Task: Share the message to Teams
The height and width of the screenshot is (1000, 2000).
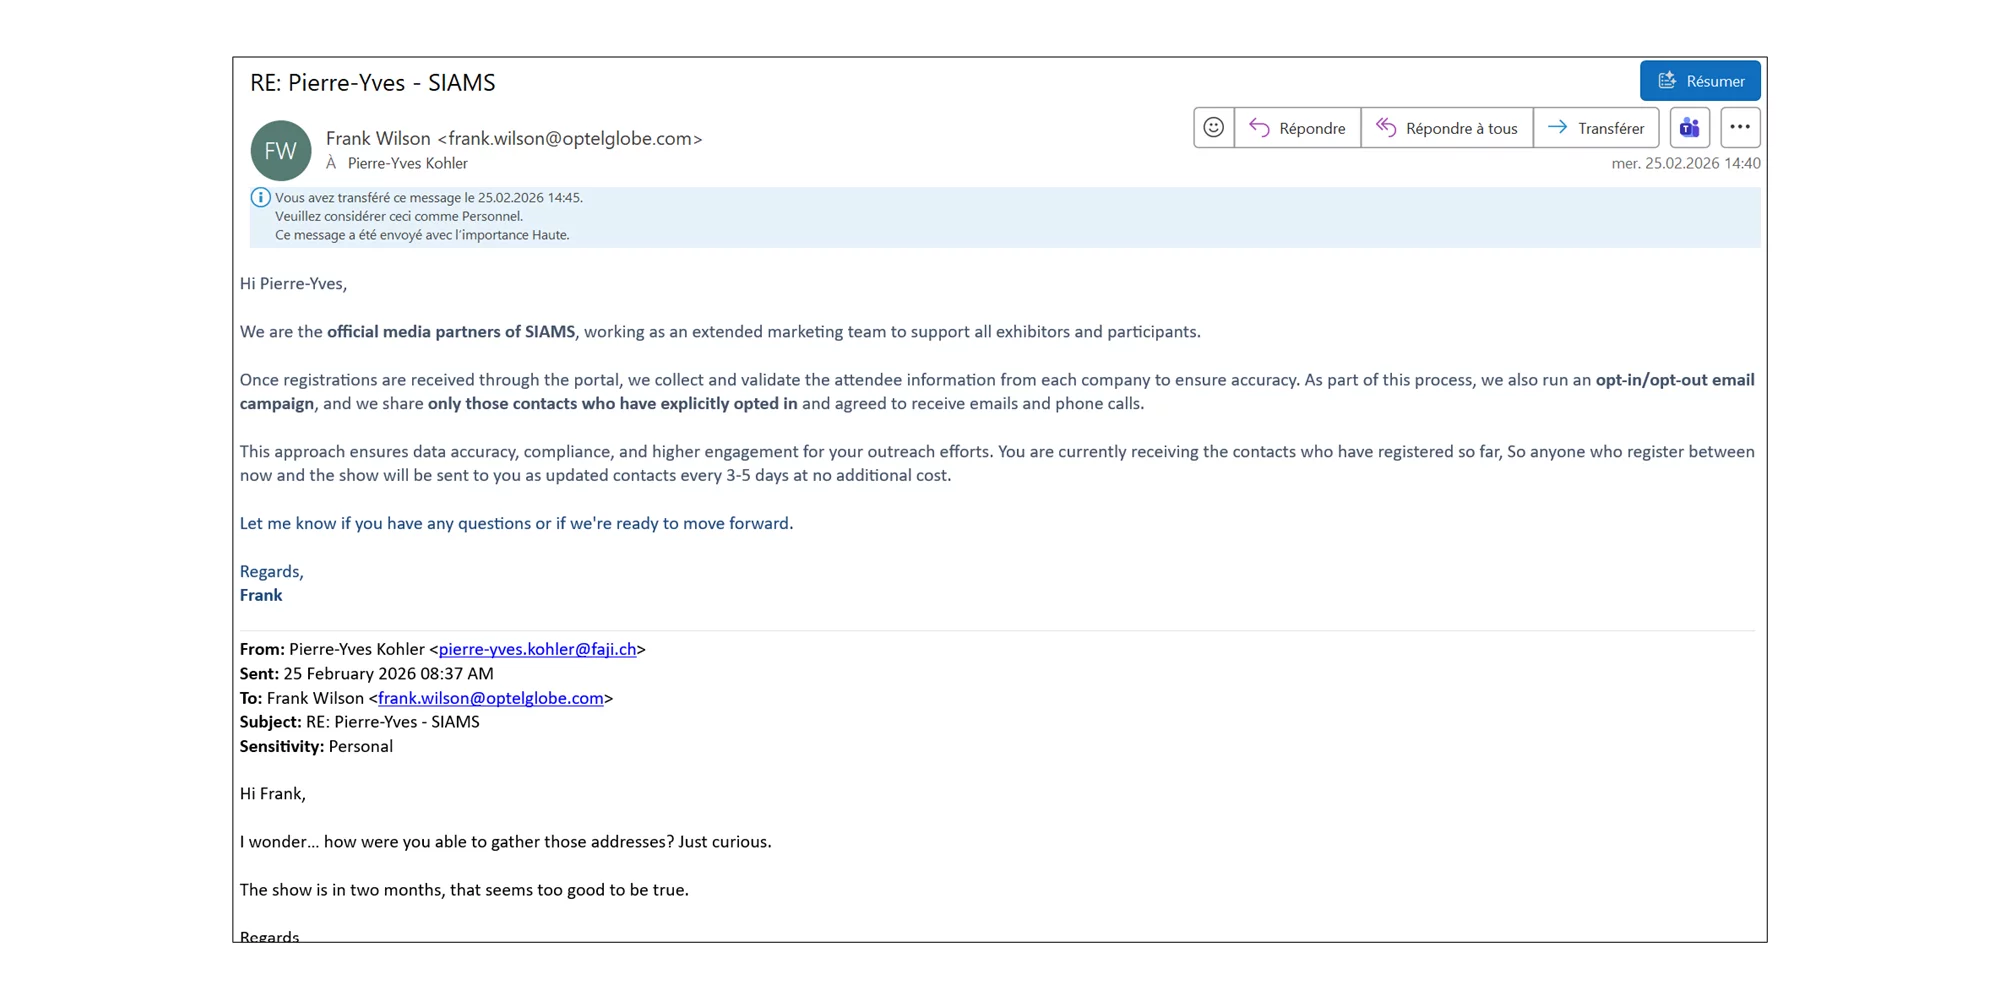Action: coord(1689,128)
